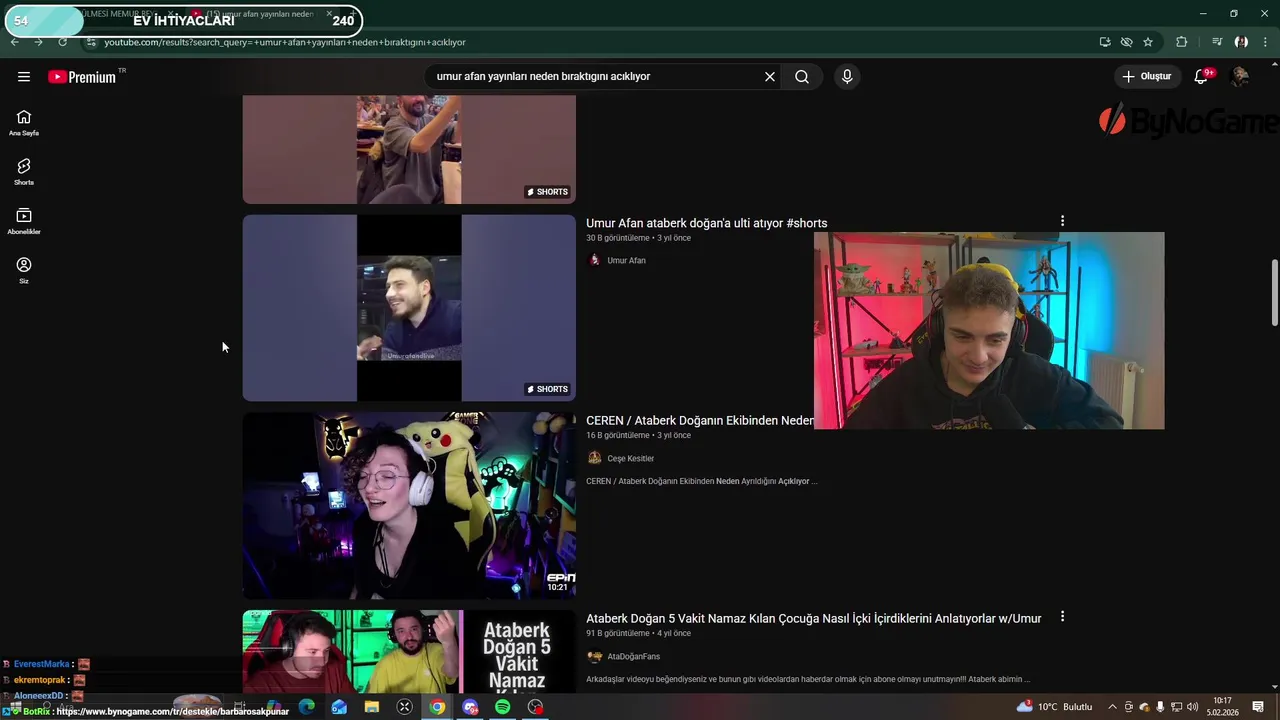Open the Ataberk Doğan 5 Vakit Namaz thumbnail

click(x=409, y=651)
